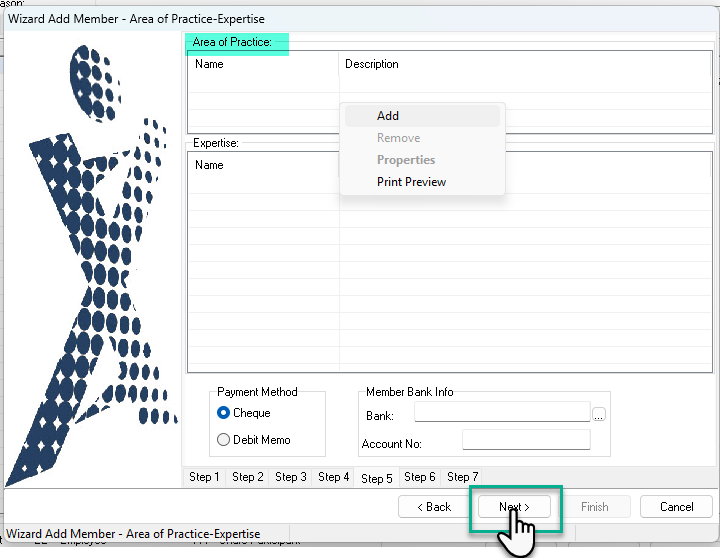Cancel the Add Member wizard
This screenshot has height=558, width=720.
point(676,507)
